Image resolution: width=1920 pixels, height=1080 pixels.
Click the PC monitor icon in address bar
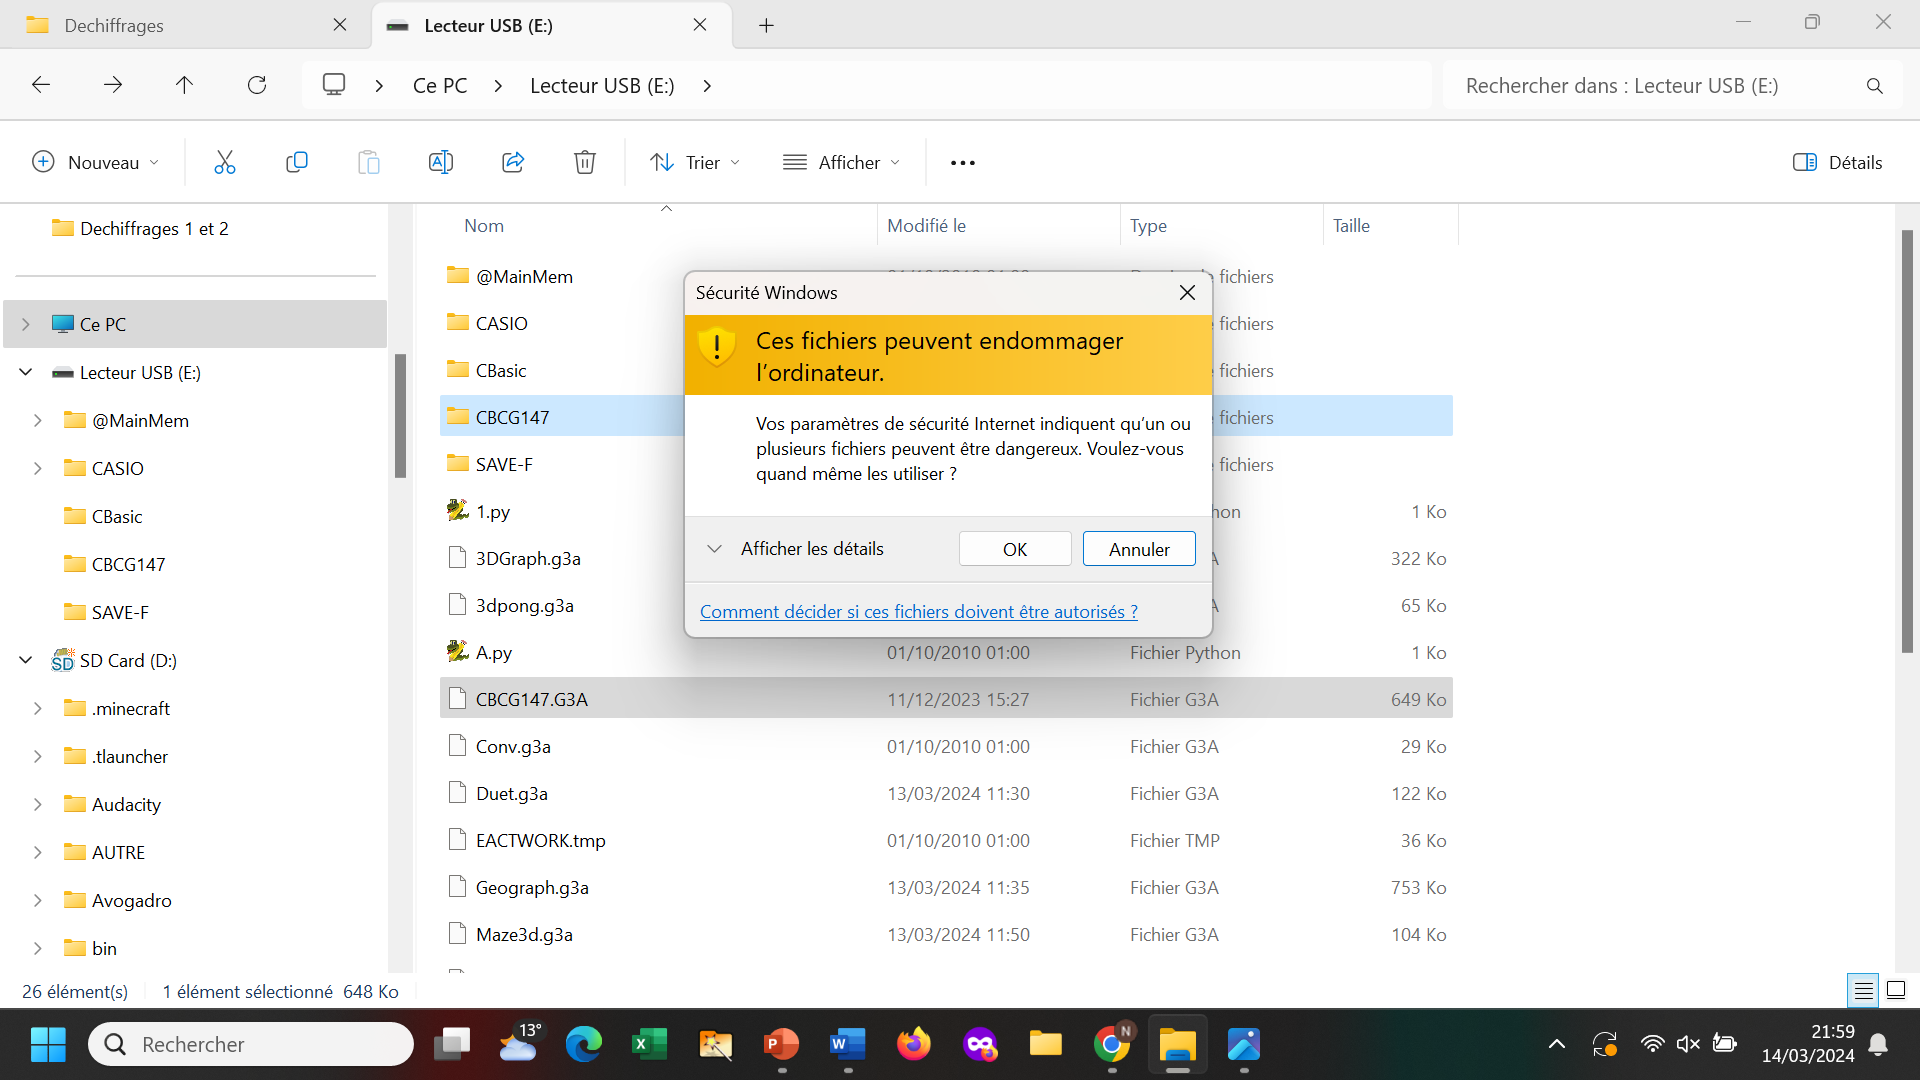tap(334, 85)
